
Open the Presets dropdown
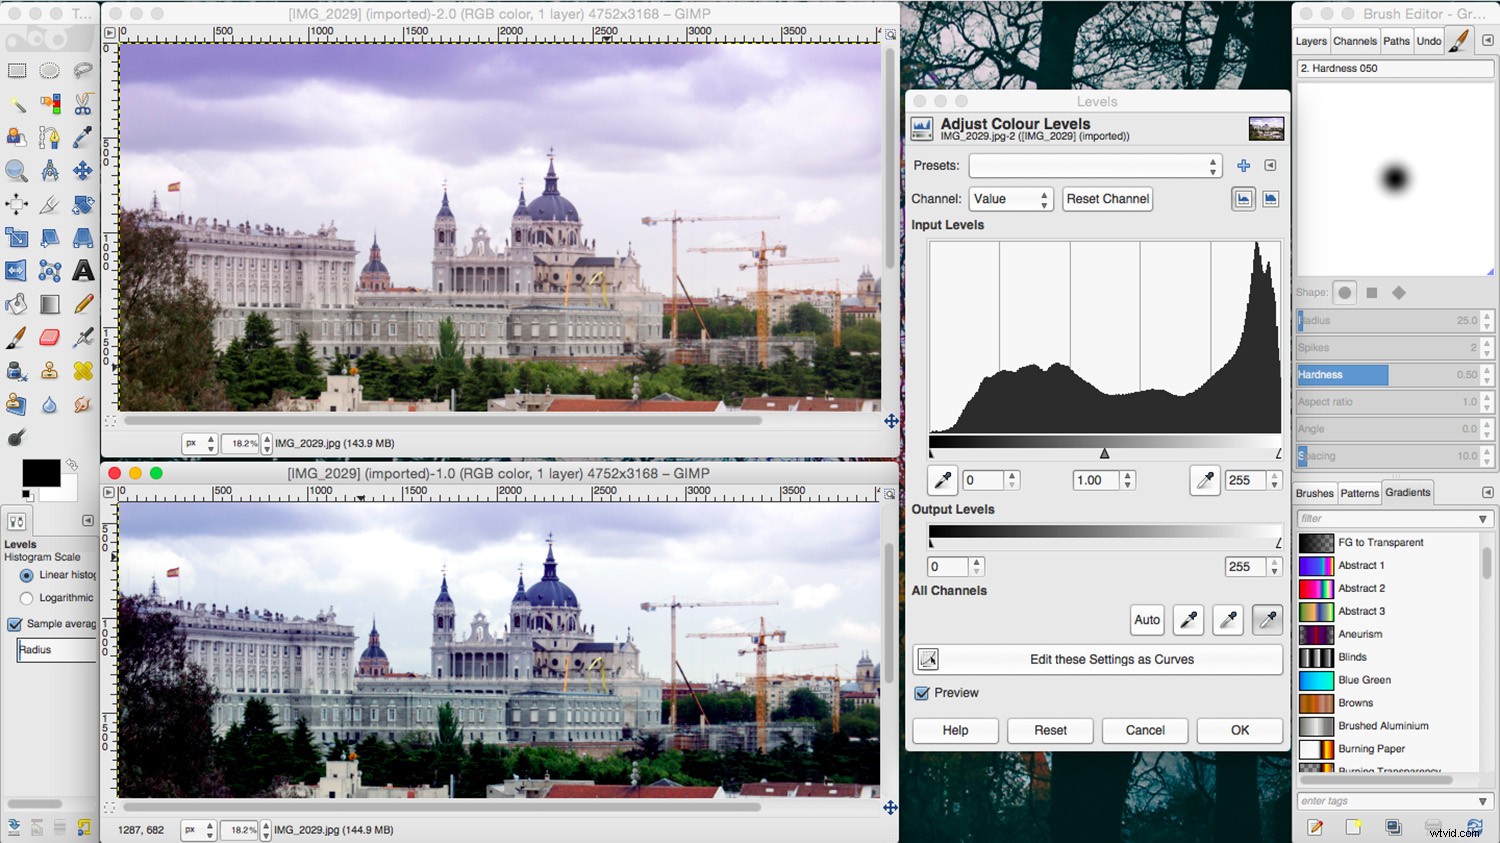[1095, 165]
